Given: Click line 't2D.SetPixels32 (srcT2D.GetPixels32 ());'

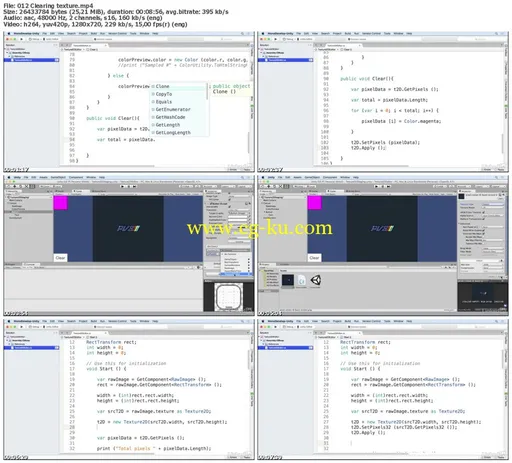Looking at the screenshot, I should 404,427.
